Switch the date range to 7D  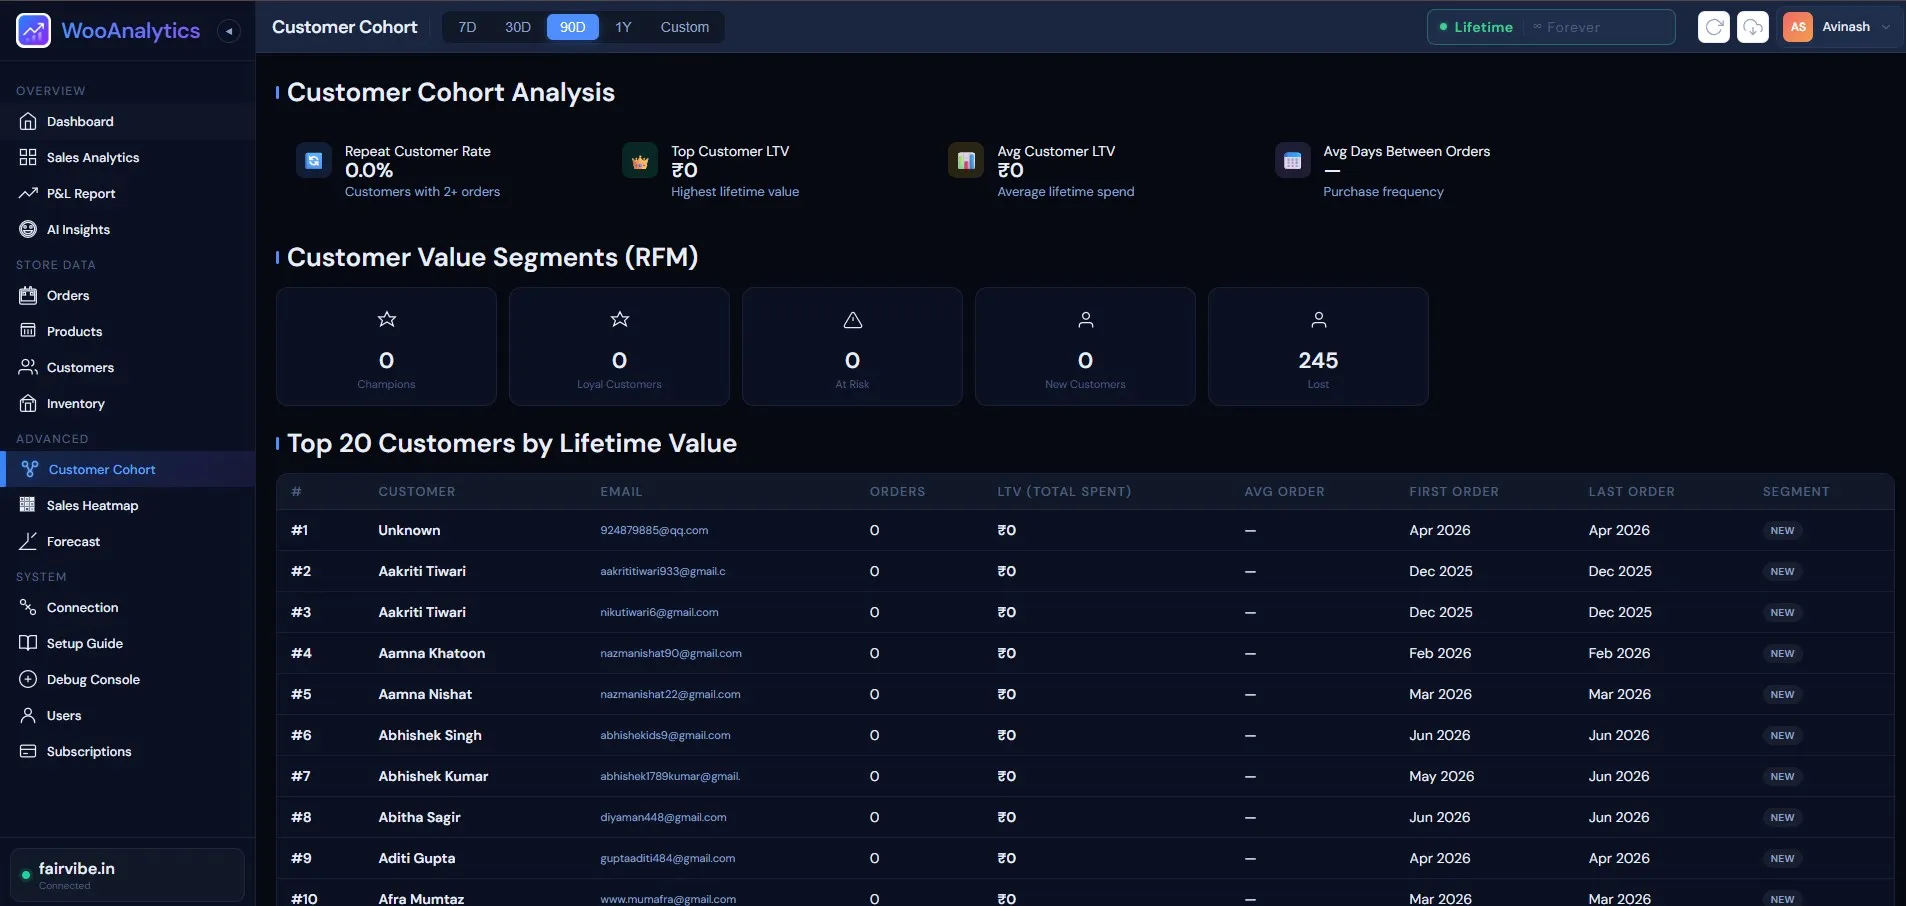pyautogui.click(x=467, y=27)
